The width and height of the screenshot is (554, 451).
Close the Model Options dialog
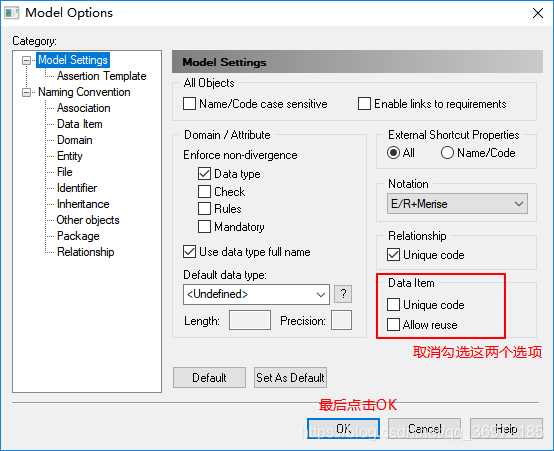coord(538,13)
